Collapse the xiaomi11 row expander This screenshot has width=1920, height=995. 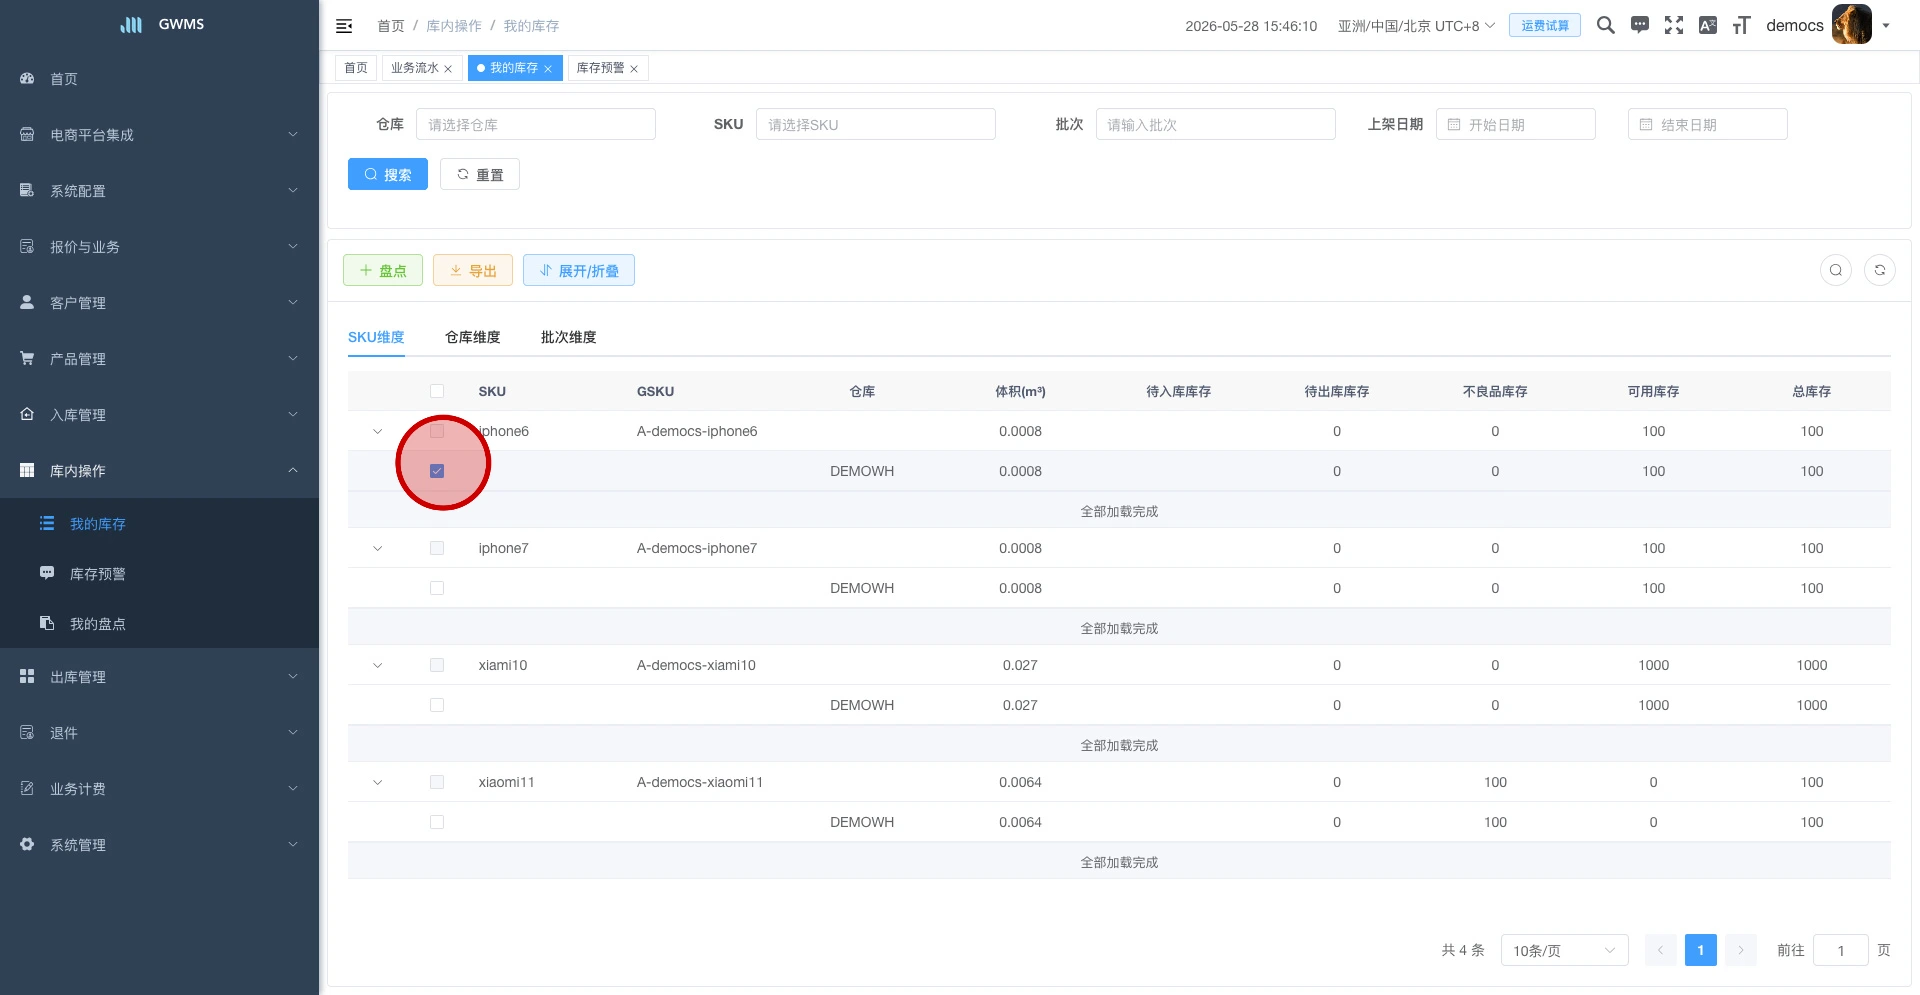(378, 783)
